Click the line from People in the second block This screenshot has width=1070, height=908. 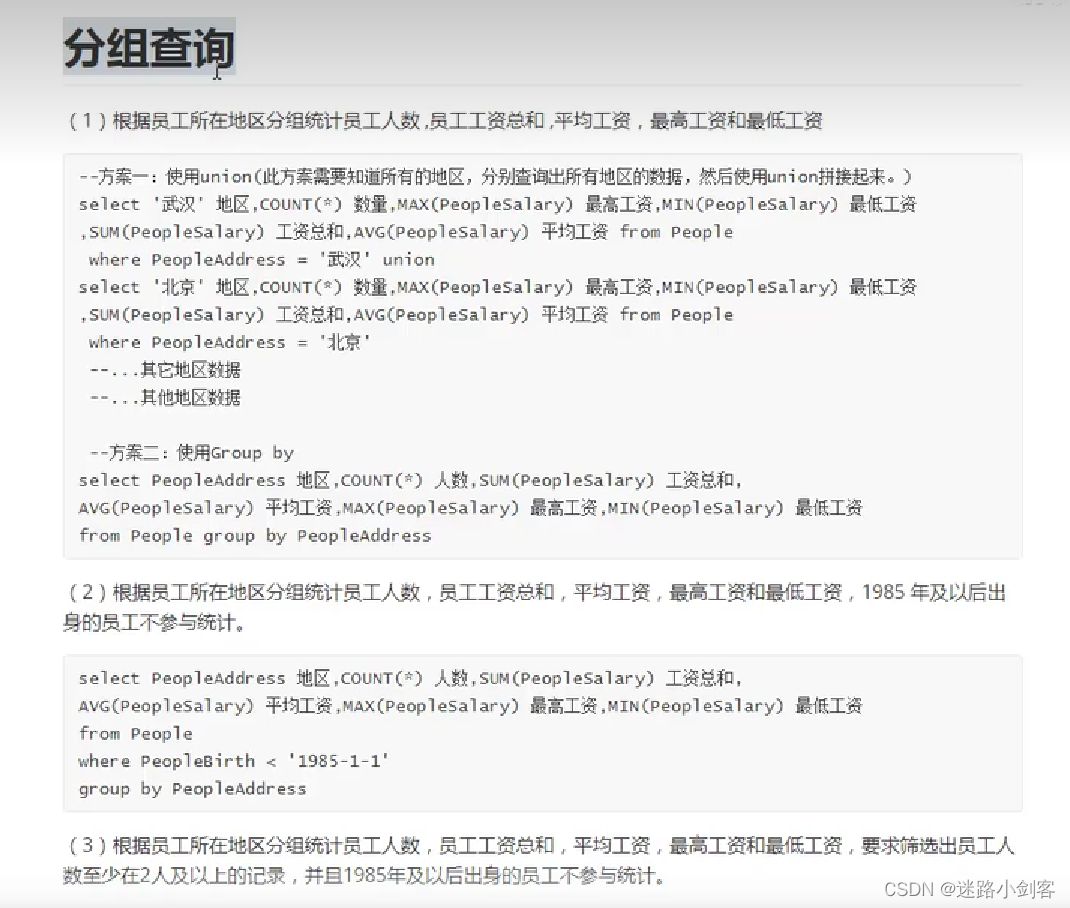(134, 733)
